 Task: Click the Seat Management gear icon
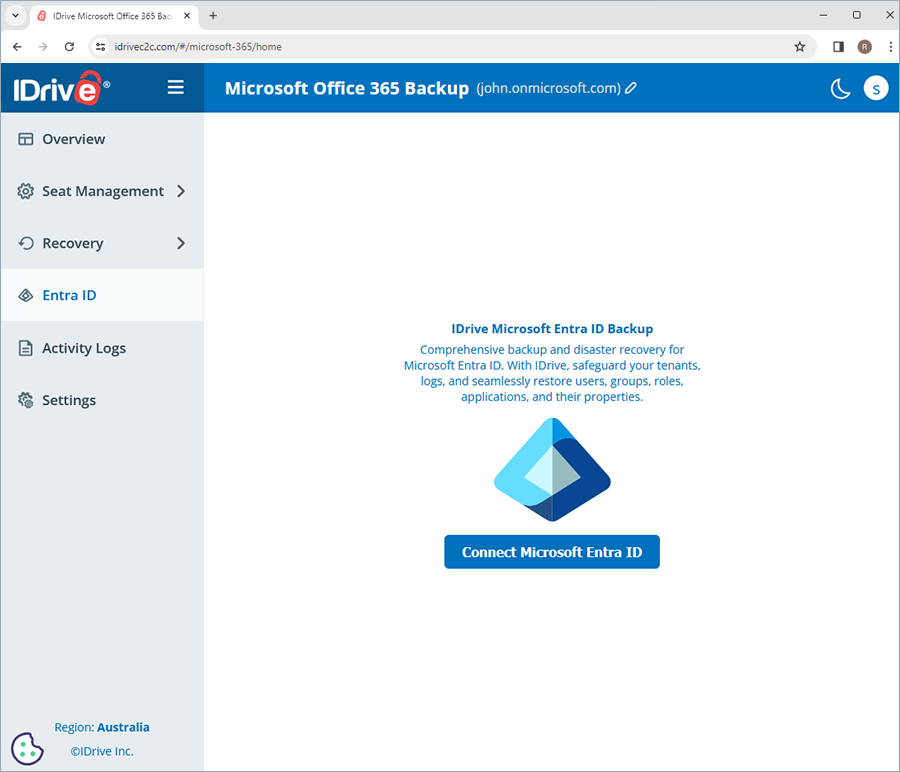[x=25, y=191]
